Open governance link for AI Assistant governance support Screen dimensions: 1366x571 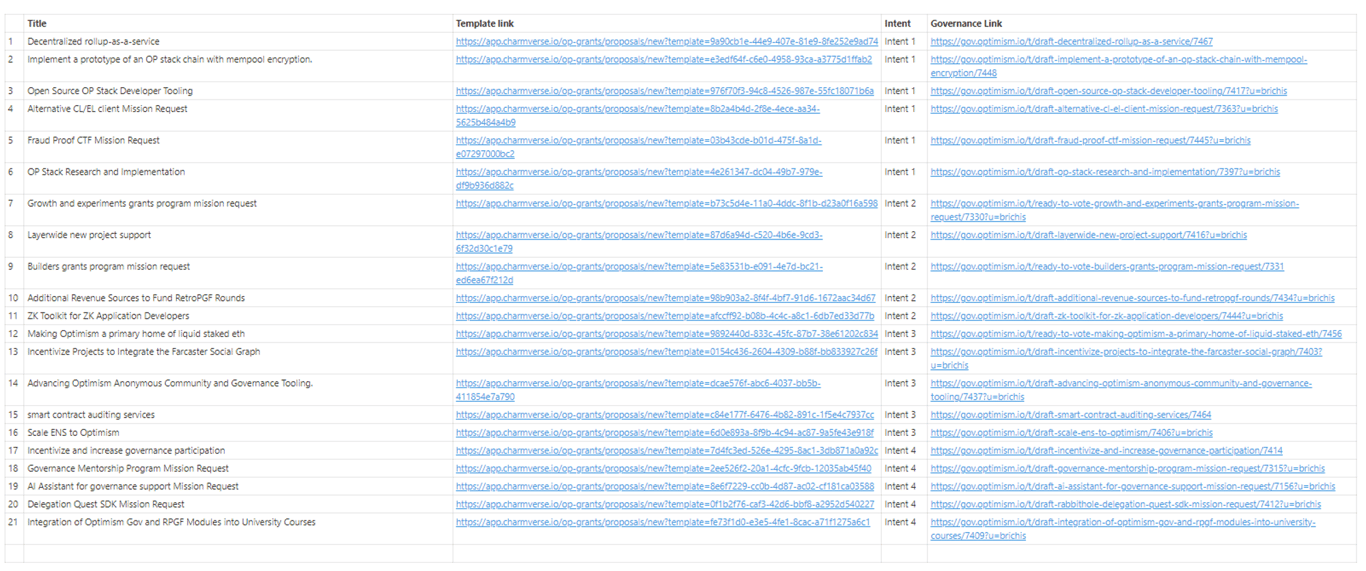[x=1131, y=487]
